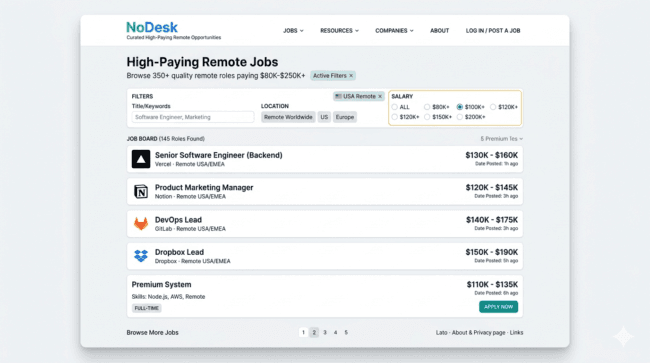The width and height of the screenshot is (650, 363).
Task: Expand the RESOURCES navigation dropdown
Action: [x=340, y=31]
